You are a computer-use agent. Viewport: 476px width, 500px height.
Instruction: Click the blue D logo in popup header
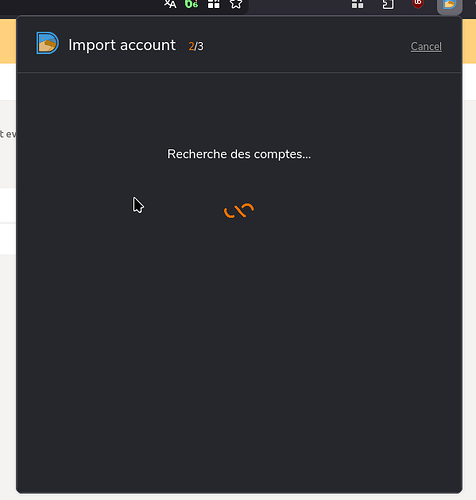coord(47,43)
